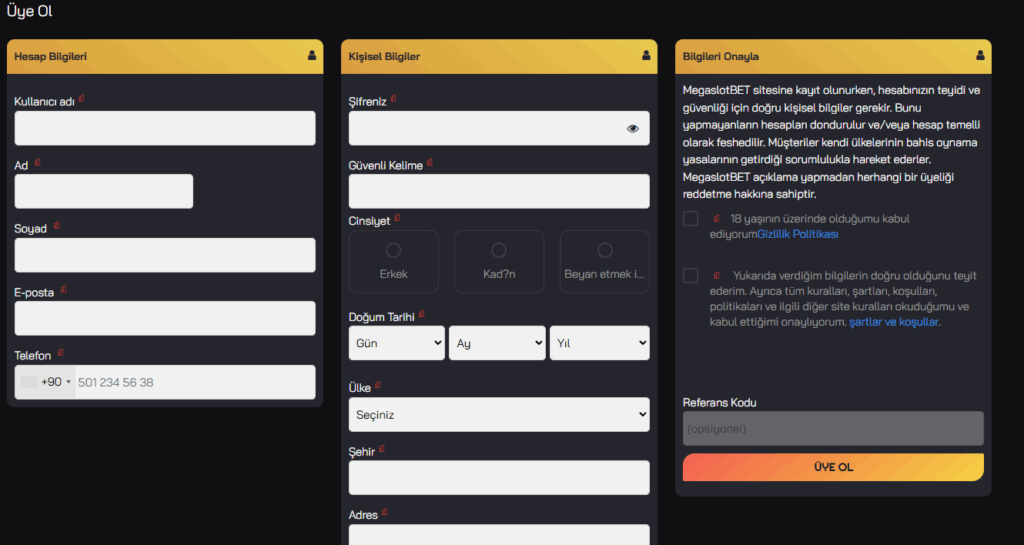1024x545 pixels.
Task: Focus the Soyad input field
Action: tap(165, 255)
